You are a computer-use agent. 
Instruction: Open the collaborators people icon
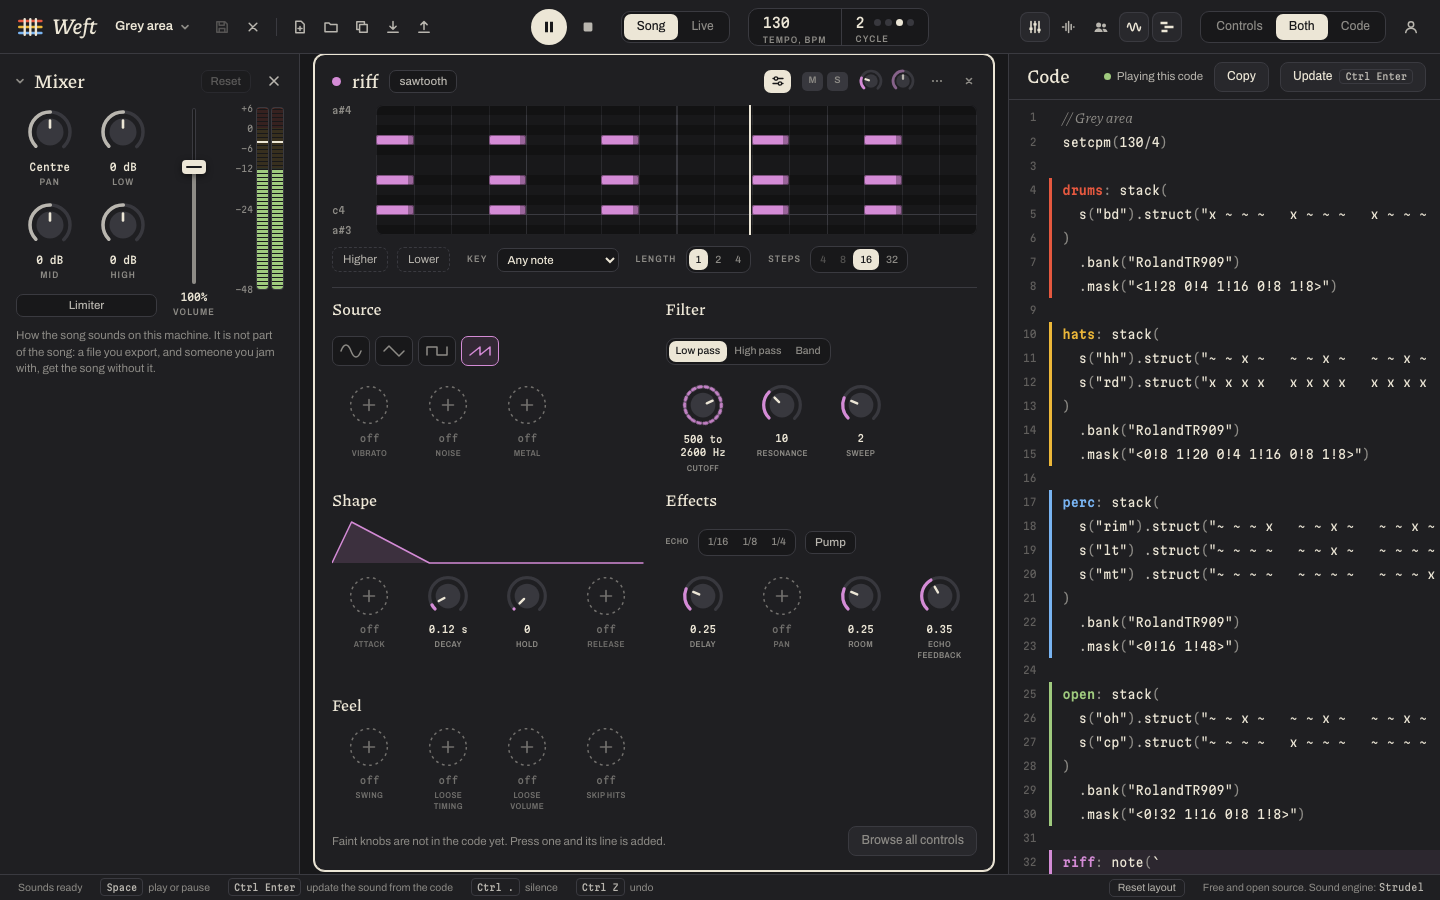click(x=1101, y=27)
